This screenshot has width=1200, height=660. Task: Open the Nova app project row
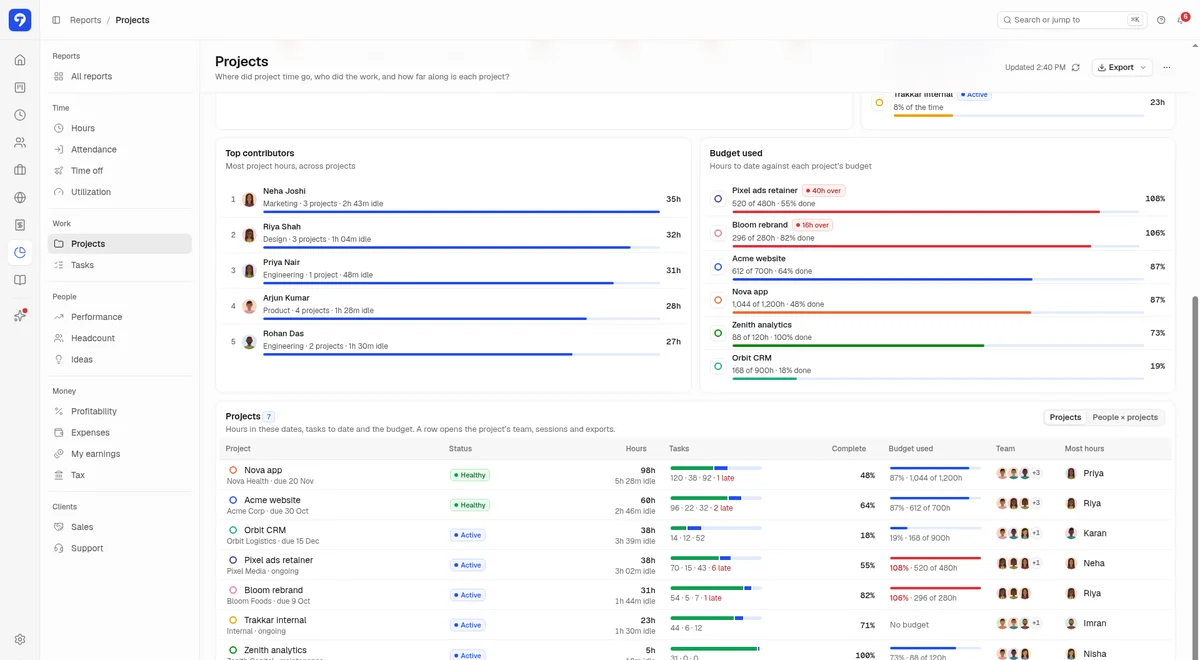[x=695, y=475]
